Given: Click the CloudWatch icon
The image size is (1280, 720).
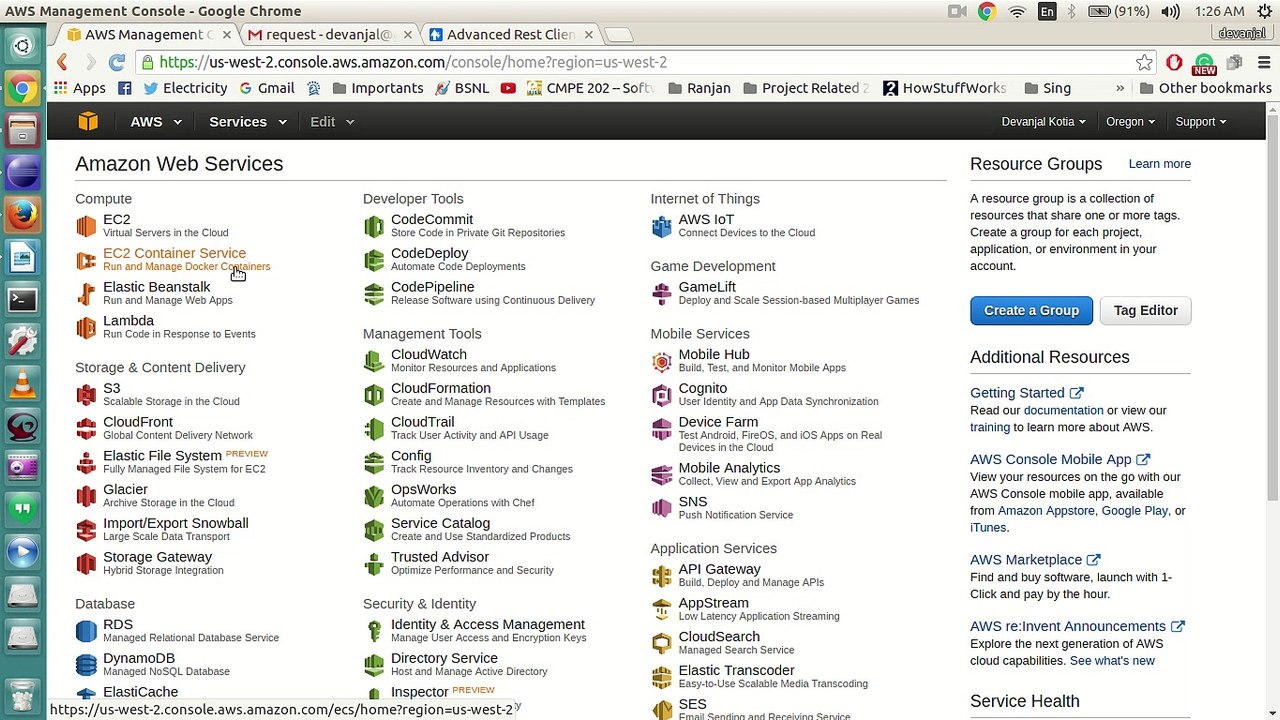Looking at the screenshot, I should pyautogui.click(x=374, y=361).
